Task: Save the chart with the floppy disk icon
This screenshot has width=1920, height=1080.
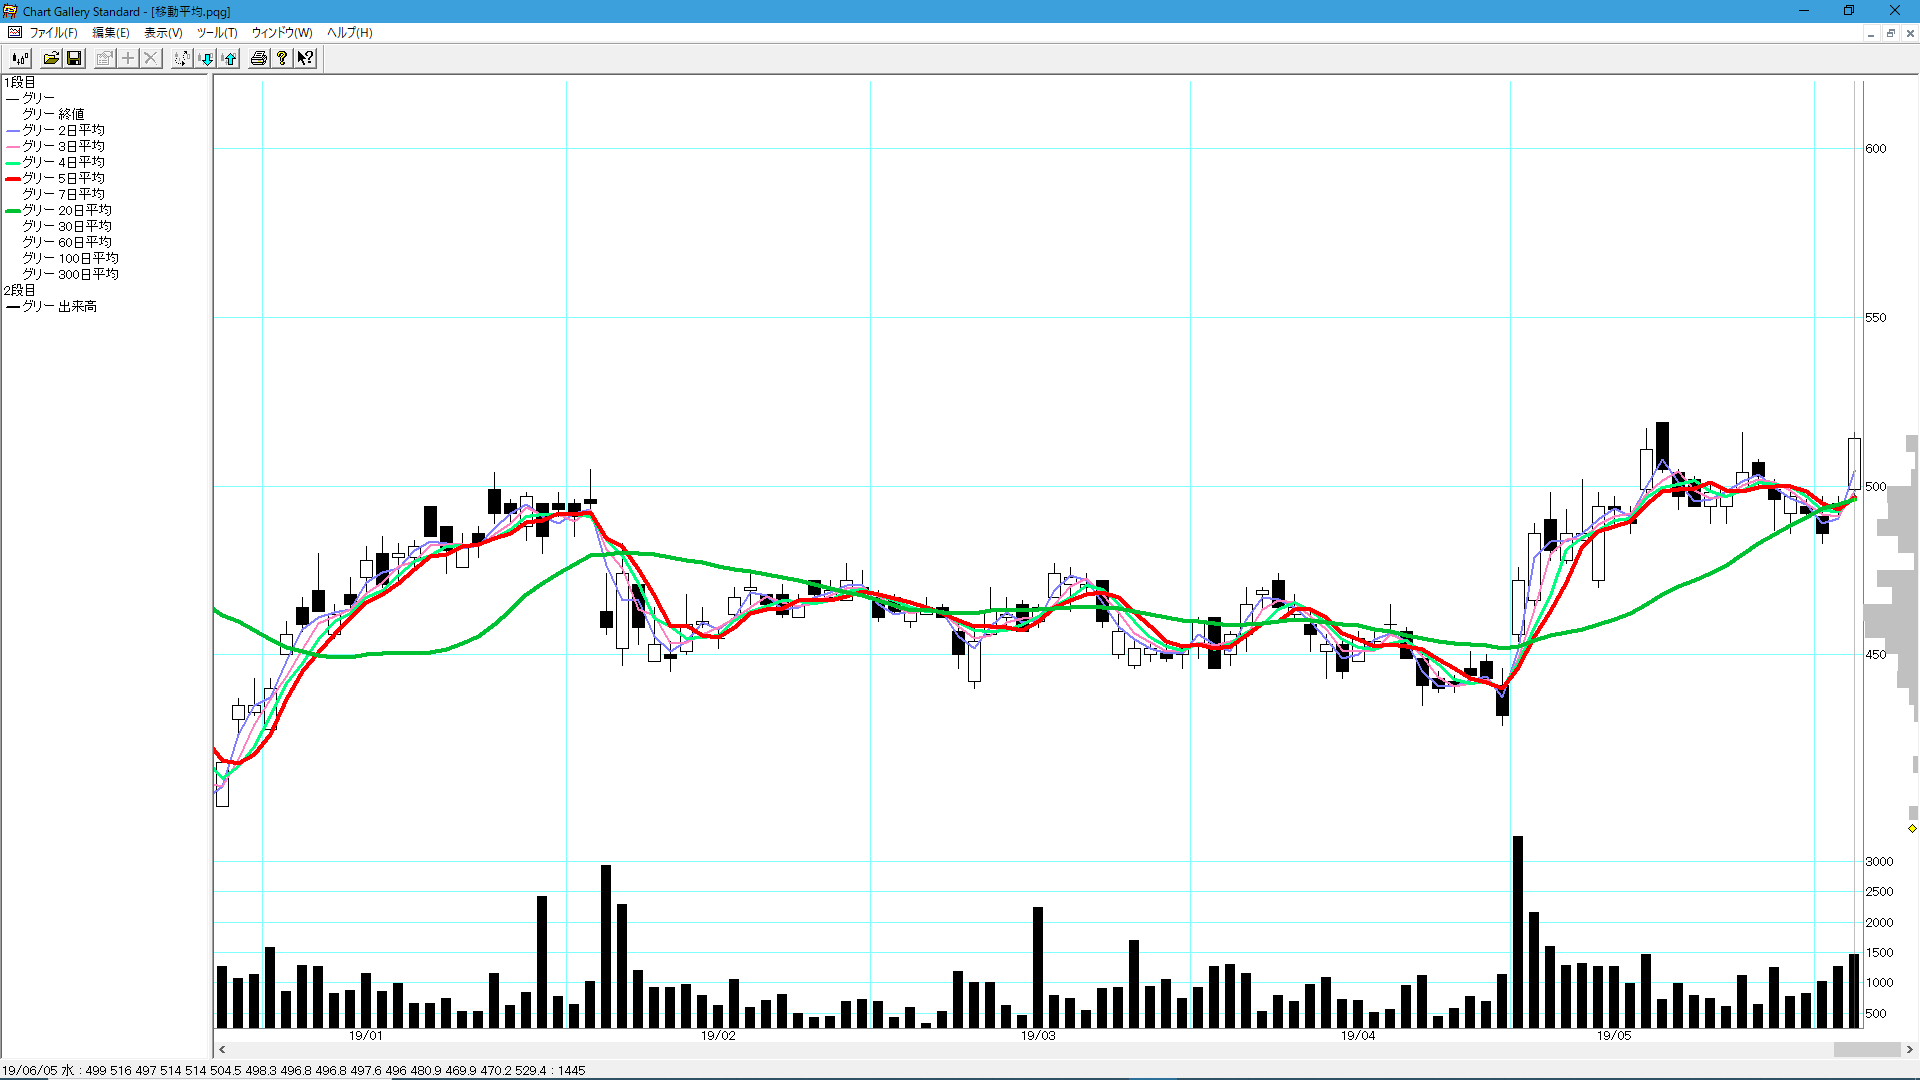Action: click(74, 58)
